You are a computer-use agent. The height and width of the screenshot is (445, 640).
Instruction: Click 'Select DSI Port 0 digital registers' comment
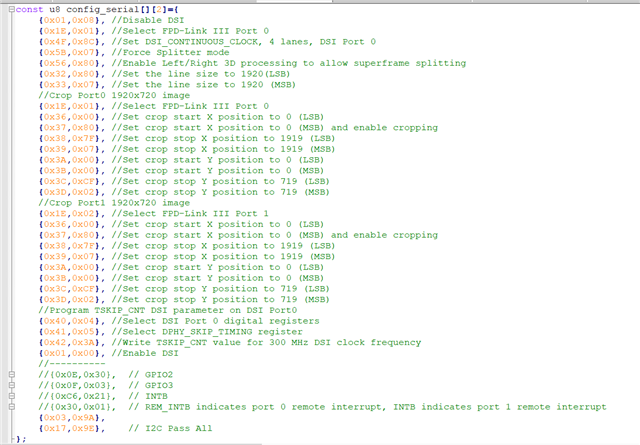216,321
